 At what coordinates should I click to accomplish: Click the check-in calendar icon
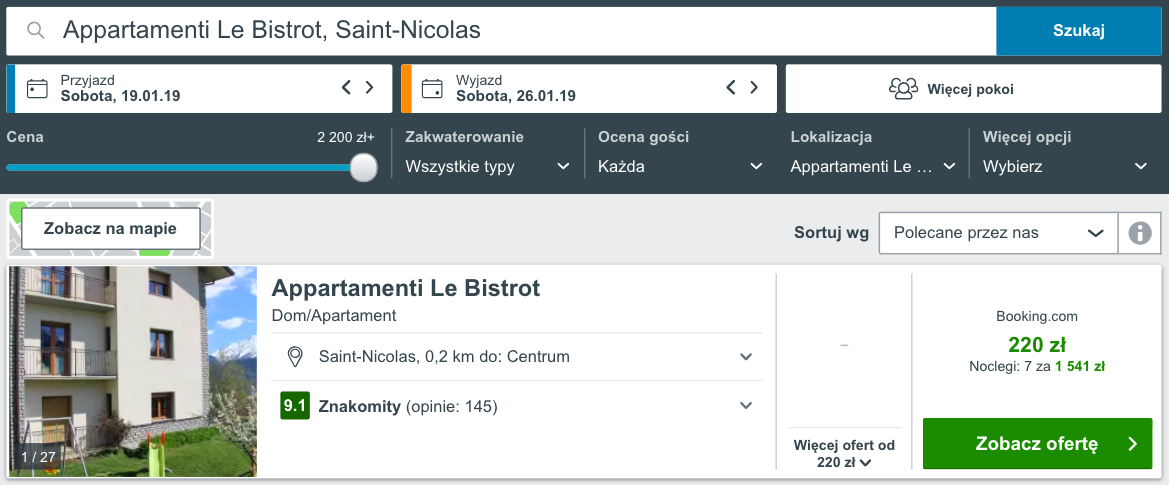(37, 89)
